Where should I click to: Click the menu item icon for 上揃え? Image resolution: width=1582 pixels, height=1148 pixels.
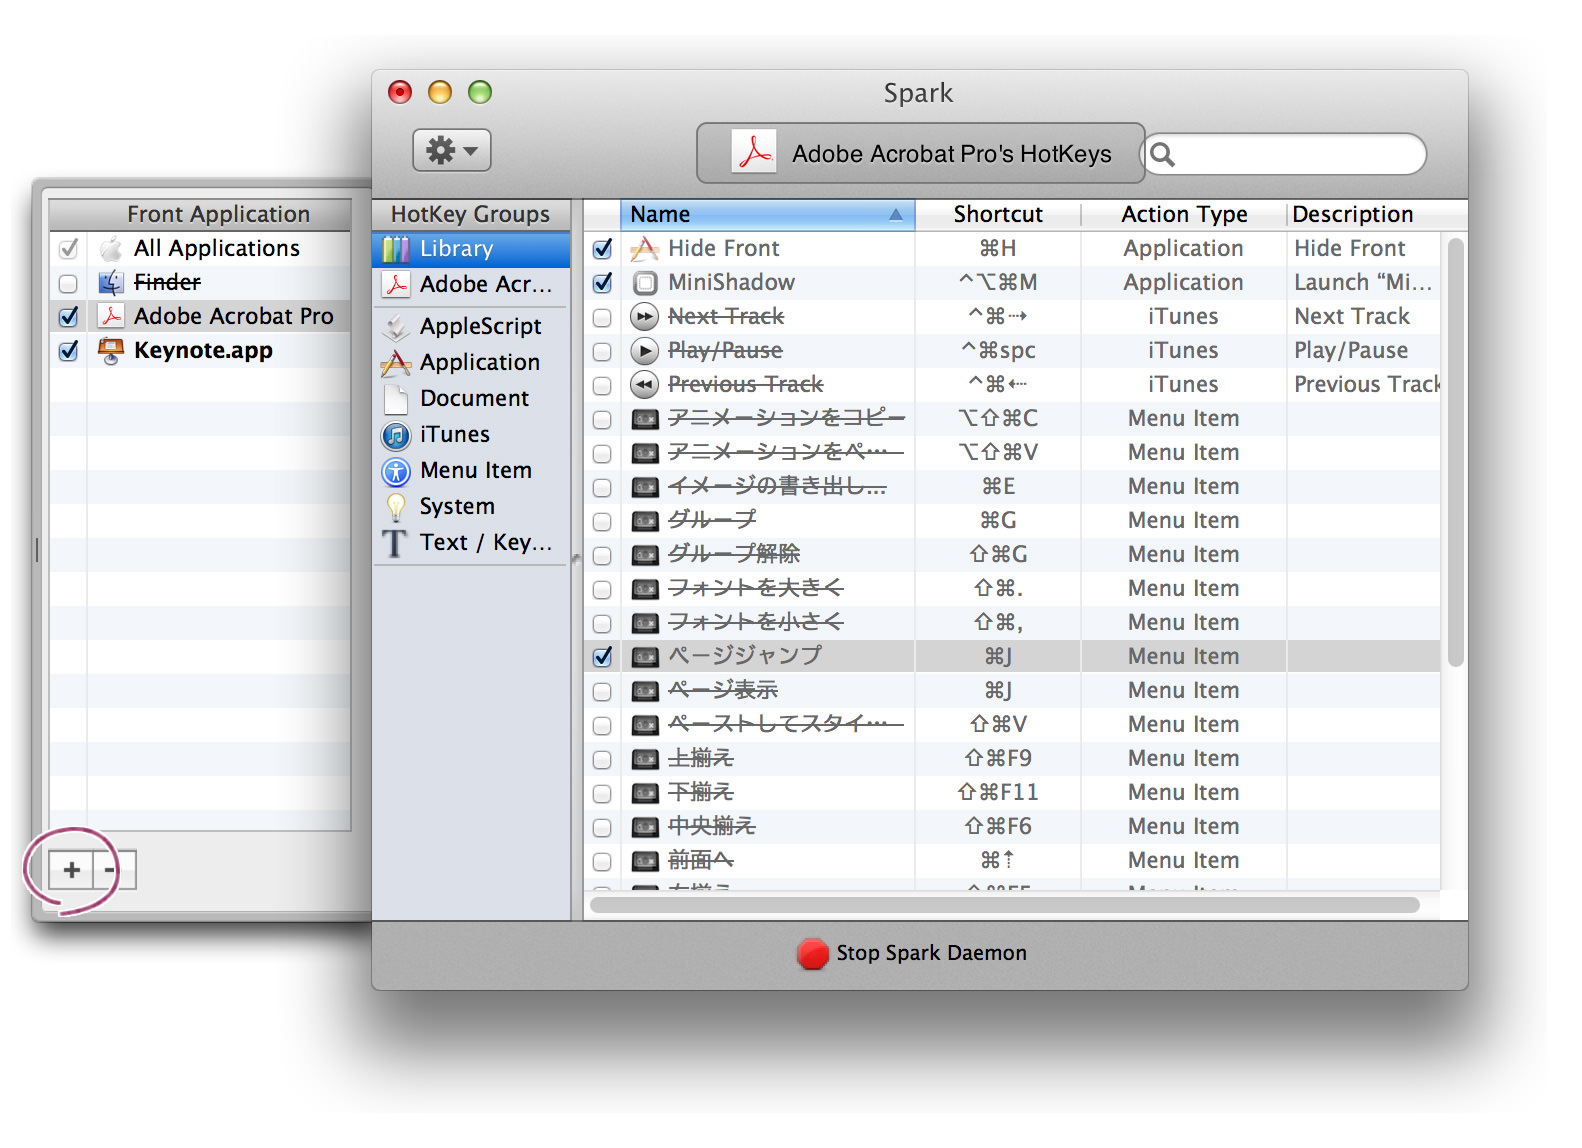click(645, 760)
